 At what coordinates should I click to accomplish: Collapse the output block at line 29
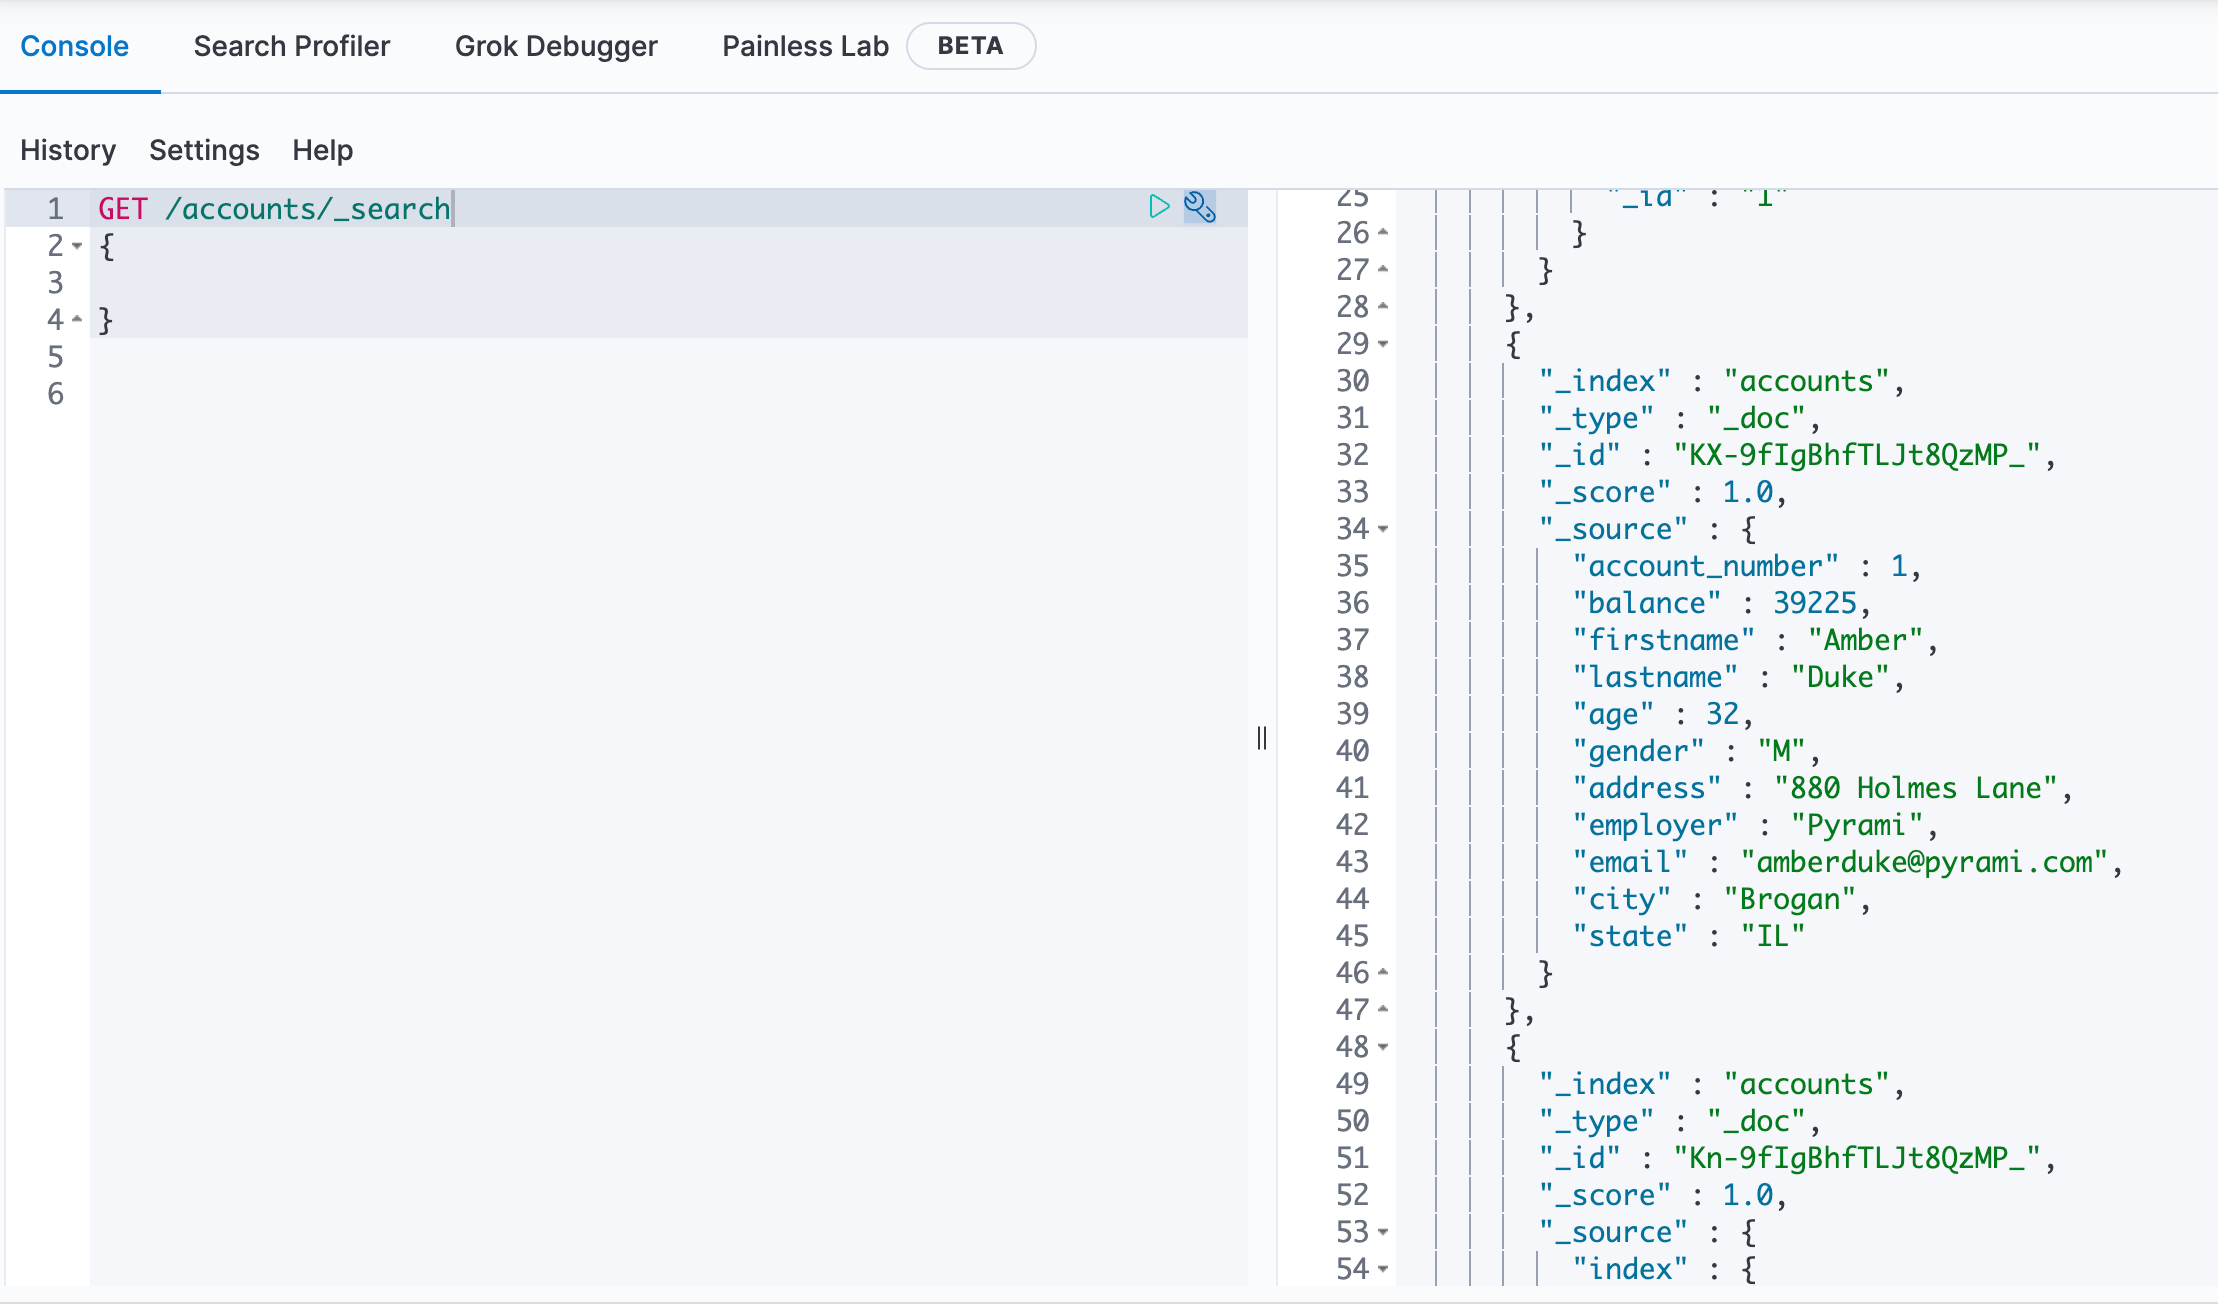click(1383, 344)
